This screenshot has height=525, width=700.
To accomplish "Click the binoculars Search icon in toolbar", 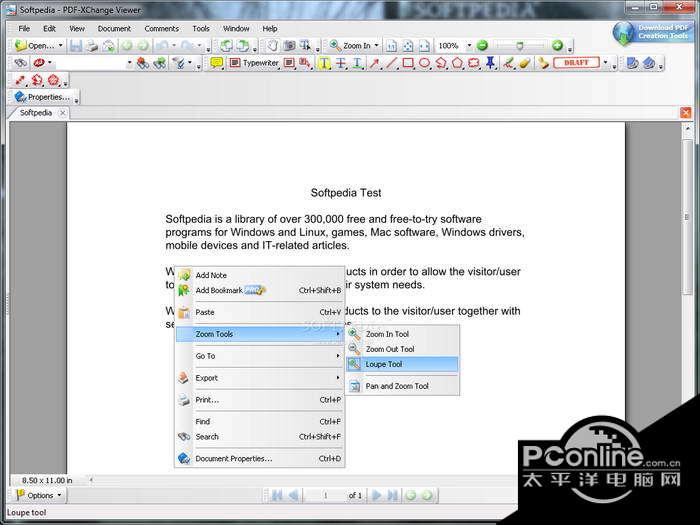I will [x=21, y=63].
